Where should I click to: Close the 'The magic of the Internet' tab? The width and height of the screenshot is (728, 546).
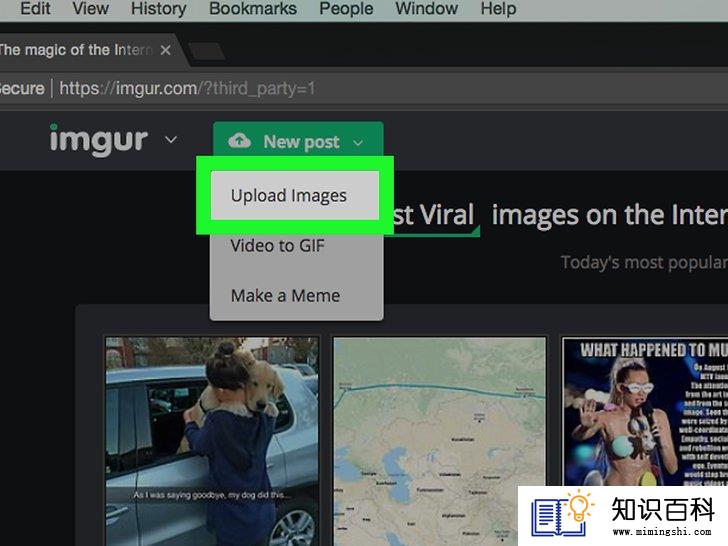[165, 50]
